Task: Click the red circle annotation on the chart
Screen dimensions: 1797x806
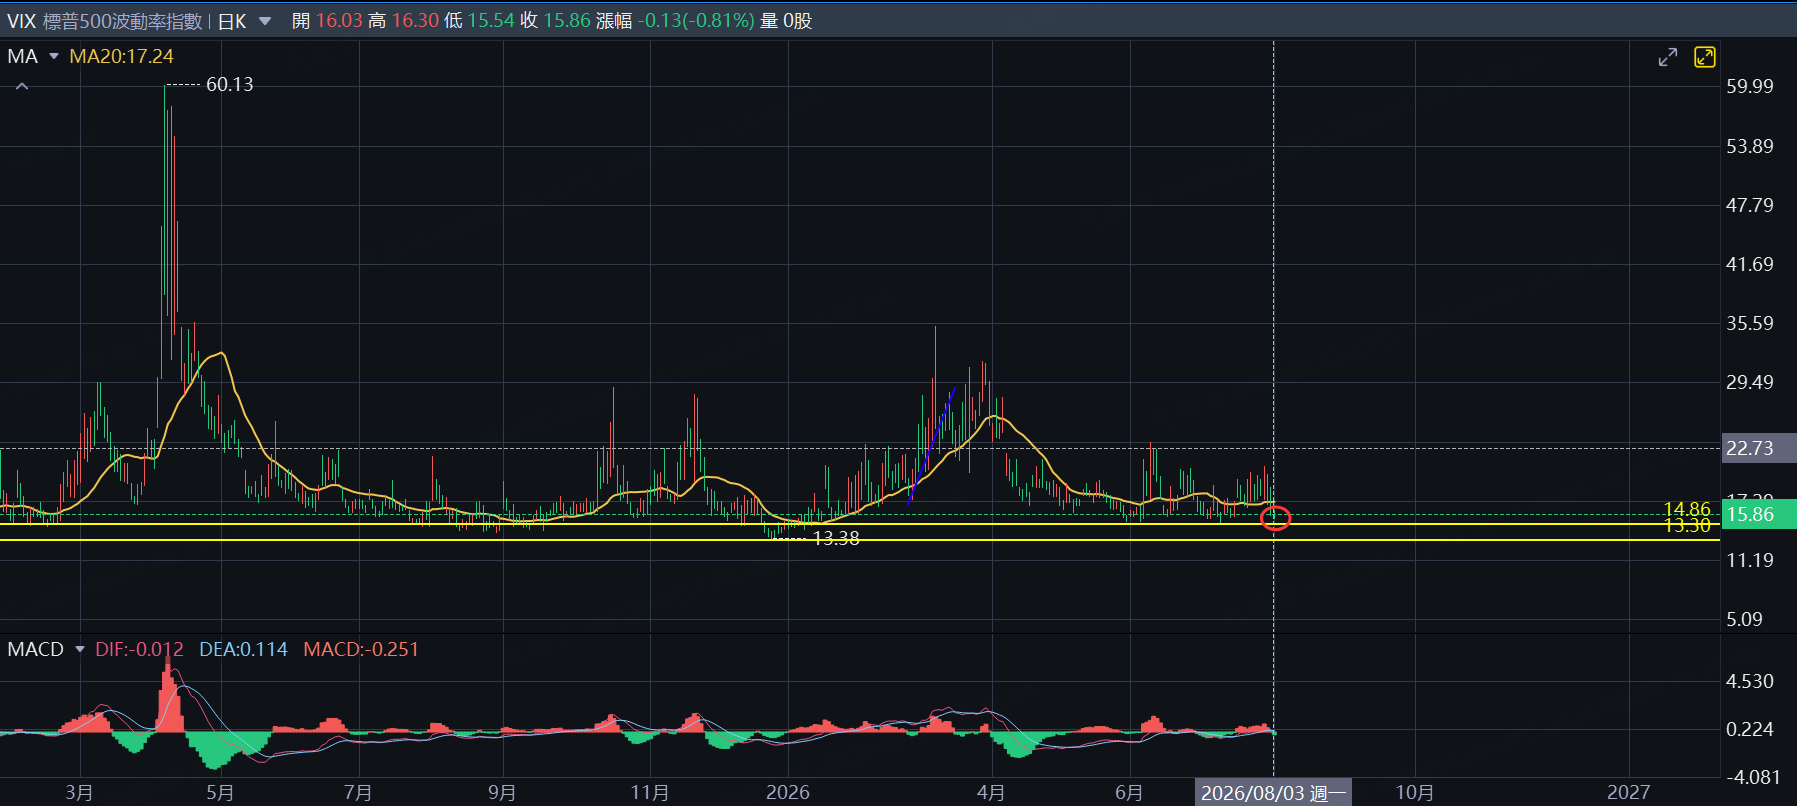Action: [x=1275, y=518]
